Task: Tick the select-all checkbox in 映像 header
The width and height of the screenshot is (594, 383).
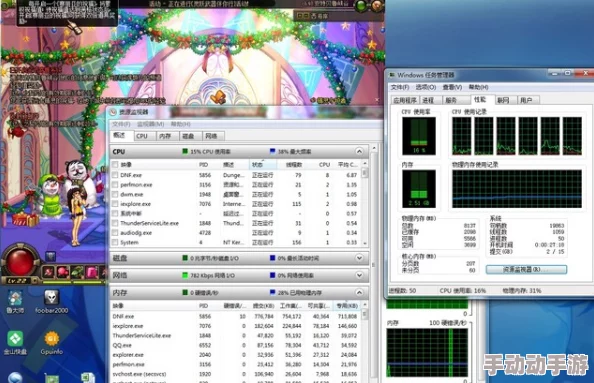Action: pyautogui.click(x=115, y=164)
